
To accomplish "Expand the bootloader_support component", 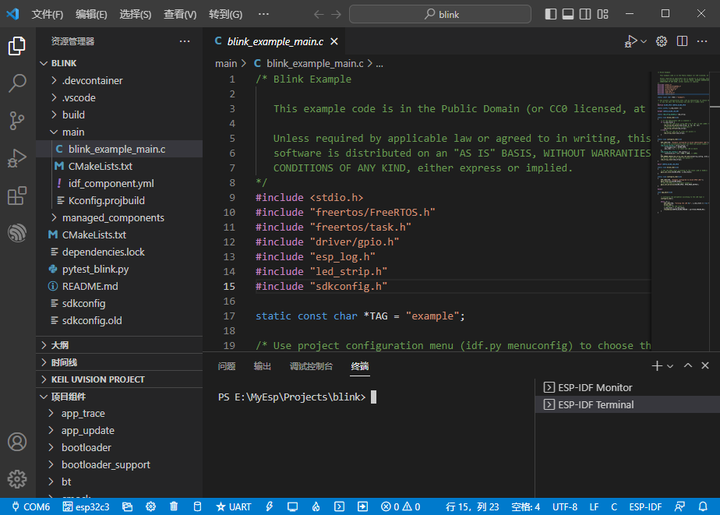I will (x=119, y=465).
